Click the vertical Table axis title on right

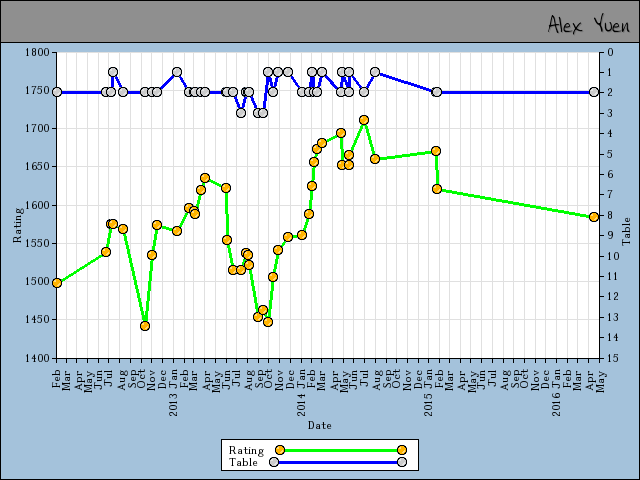pos(626,231)
